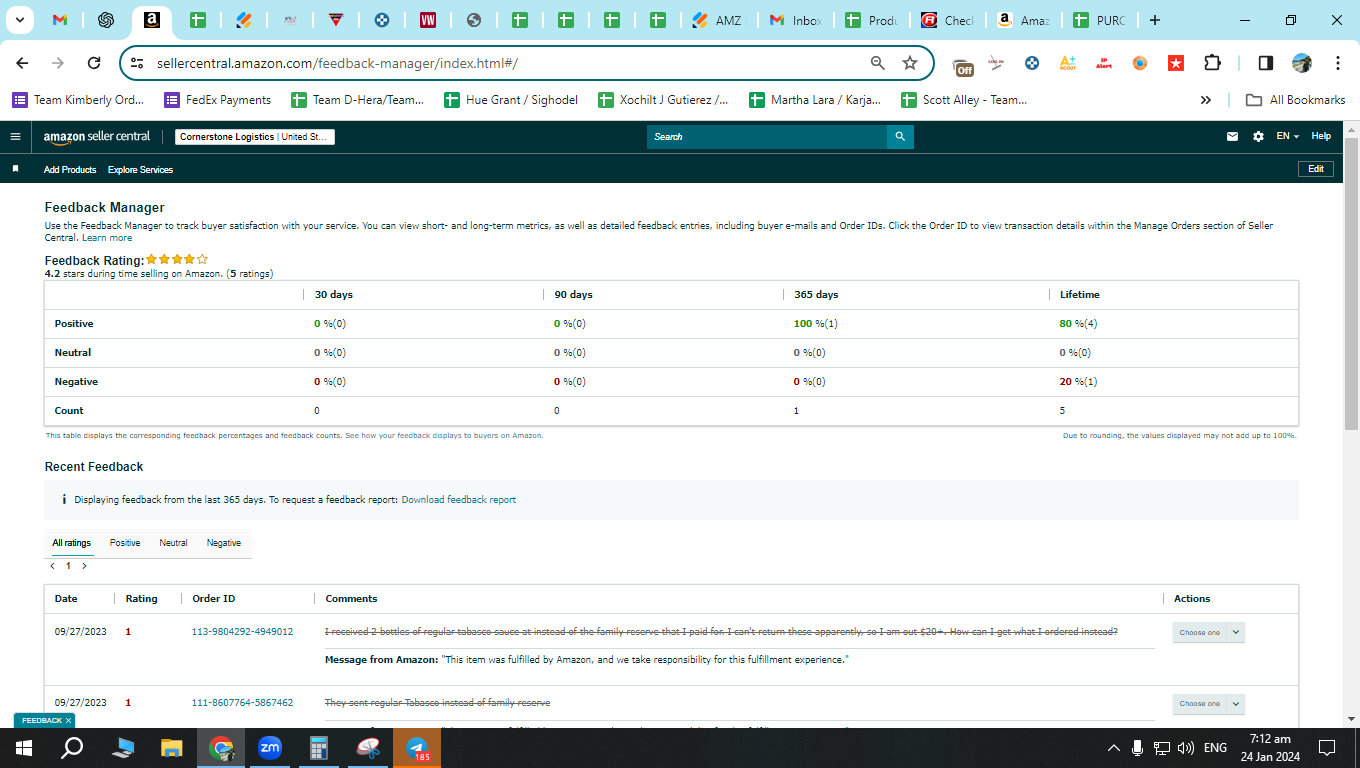Screen dimensions: 1360x768
Task: Go back to previous page
Action: coord(22,63)
